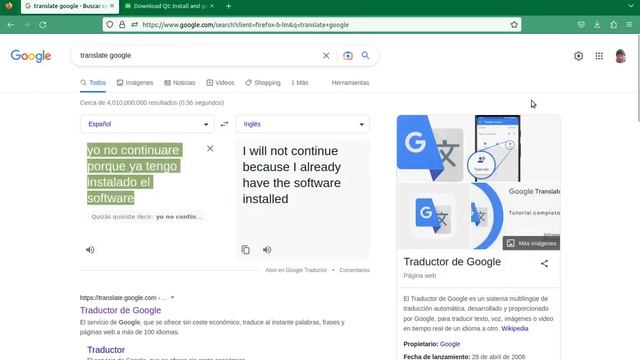
Task: Switch to Imágenes results
Action: point(135,83)
